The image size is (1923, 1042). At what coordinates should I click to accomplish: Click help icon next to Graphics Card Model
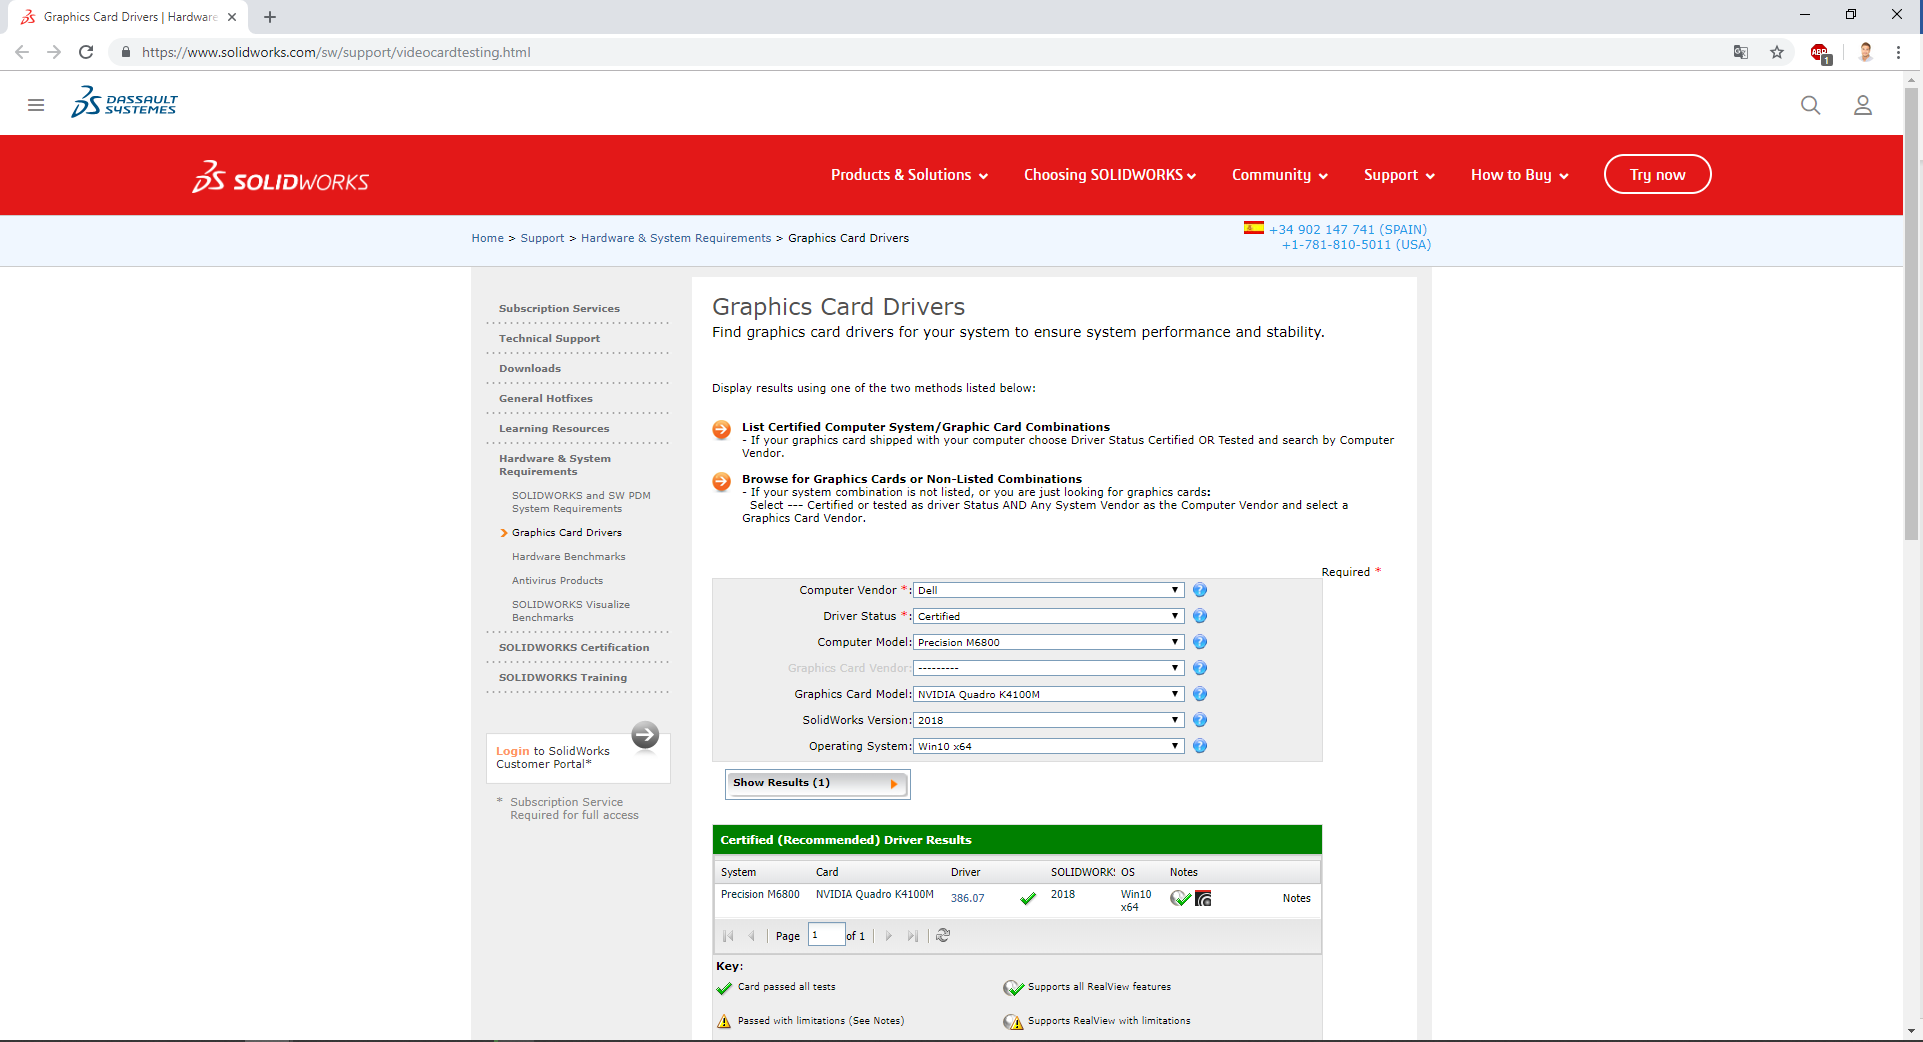click(1200, 694)
